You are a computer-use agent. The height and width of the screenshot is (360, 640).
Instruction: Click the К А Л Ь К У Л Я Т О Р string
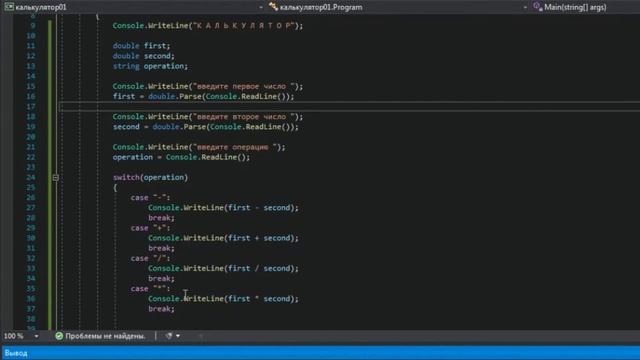click(244, 26)
